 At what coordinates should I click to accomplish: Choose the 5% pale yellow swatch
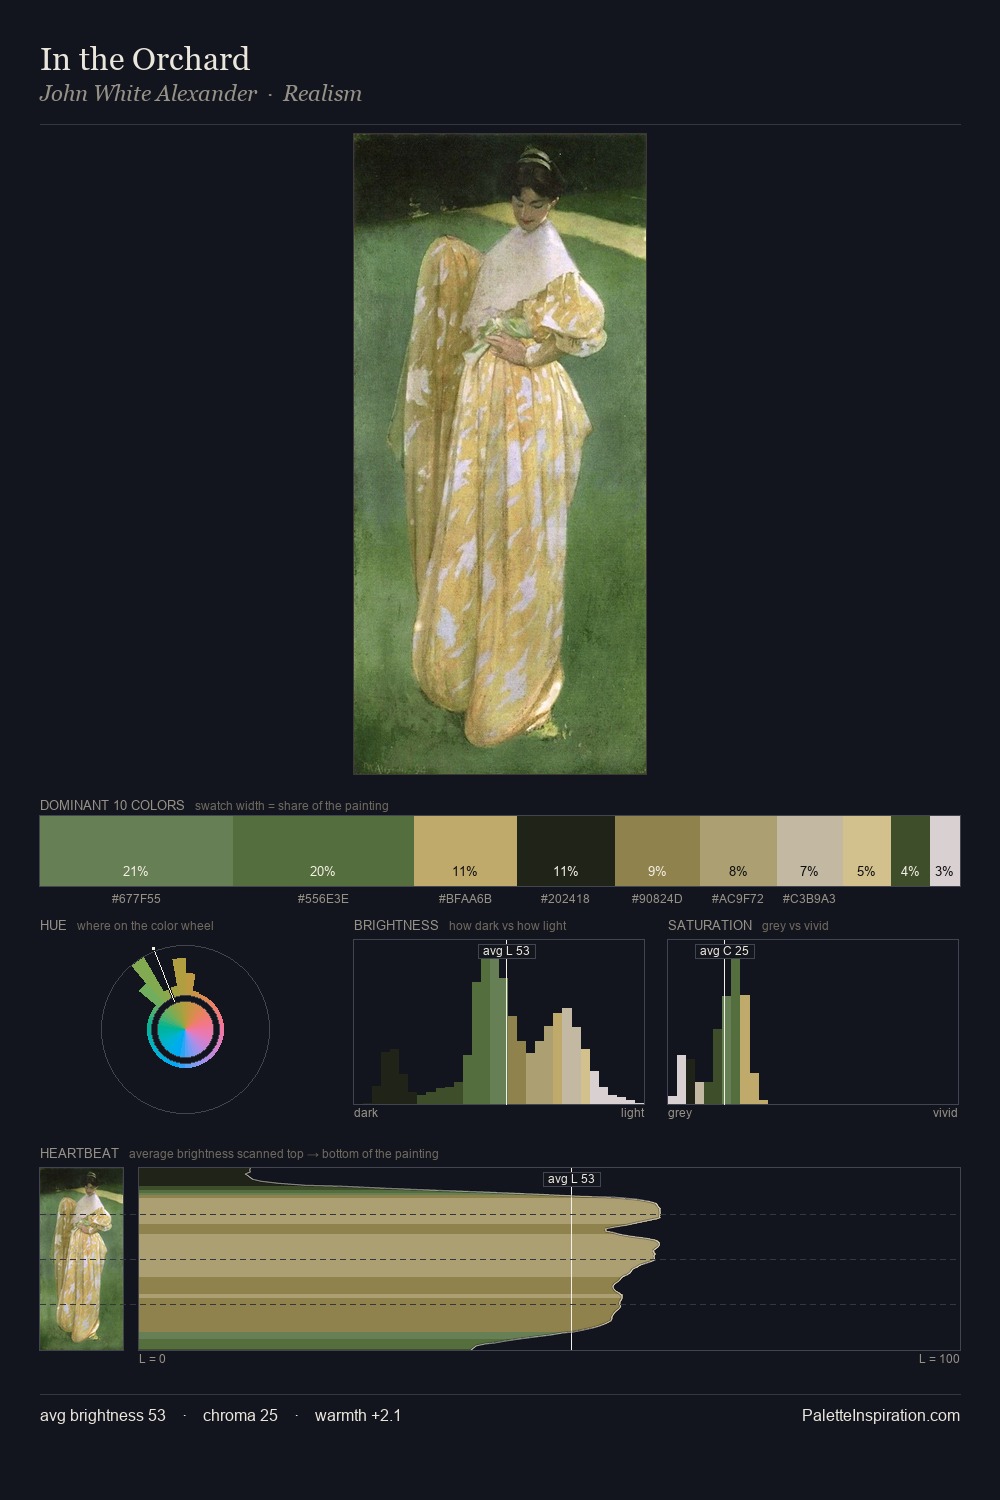click(x=867, y=851)
